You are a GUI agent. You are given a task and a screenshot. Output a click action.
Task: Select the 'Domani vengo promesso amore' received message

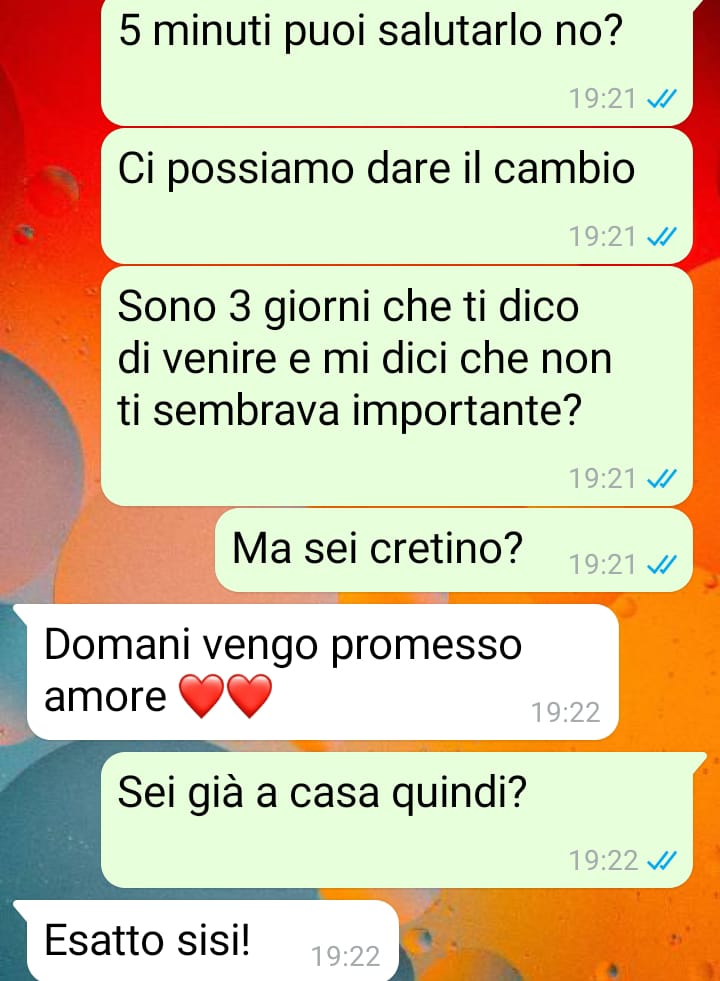(x=323, y=671)
